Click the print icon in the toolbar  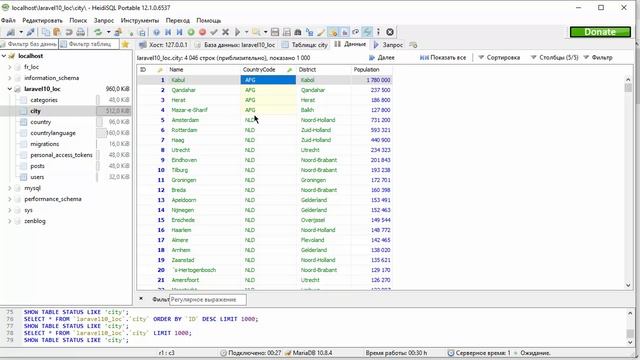(x=81, y=32)
